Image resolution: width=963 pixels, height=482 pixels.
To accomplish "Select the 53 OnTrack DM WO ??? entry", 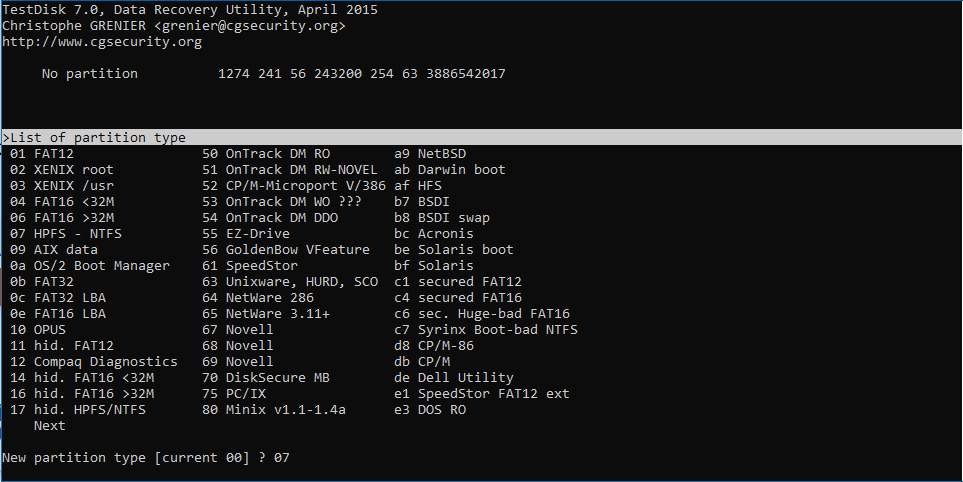I will [282, 201].
